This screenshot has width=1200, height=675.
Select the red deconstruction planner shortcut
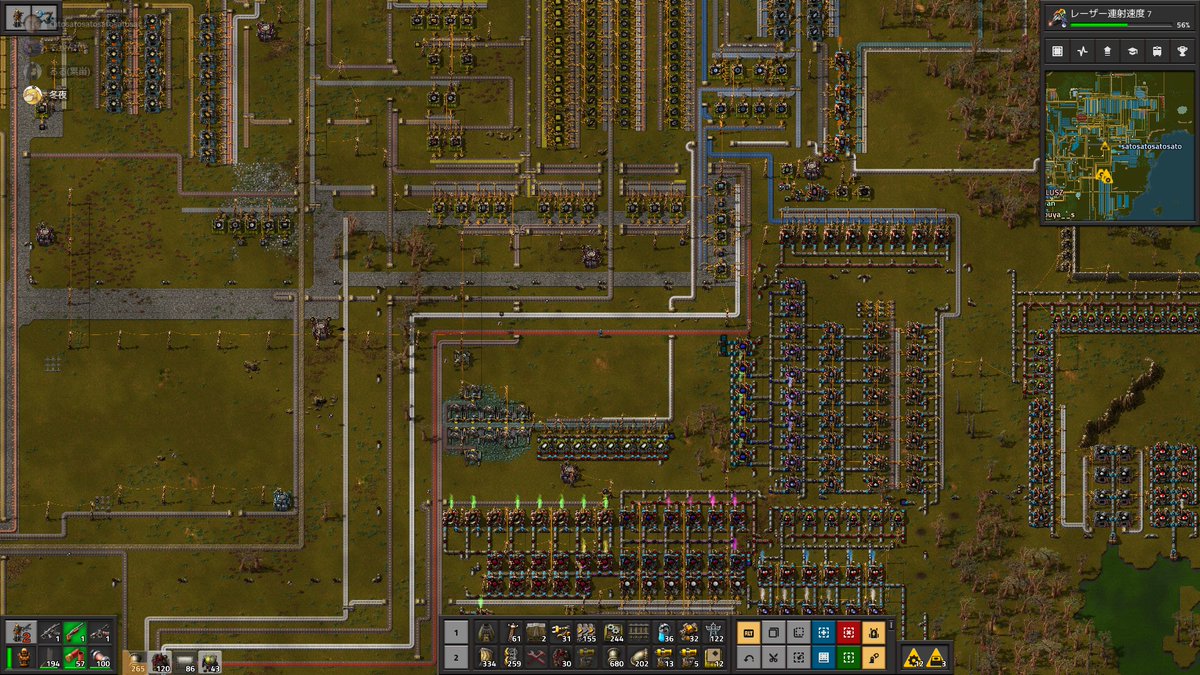point(847,632)
